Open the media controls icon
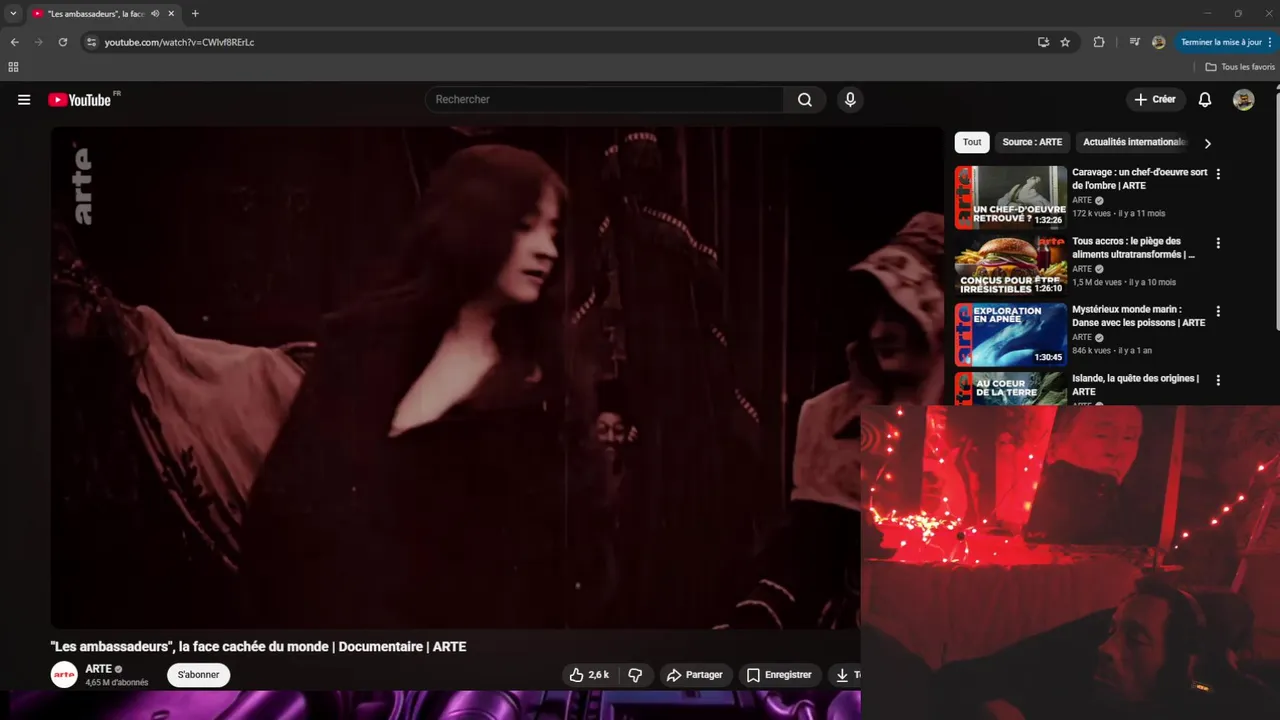 point(1134,42)
